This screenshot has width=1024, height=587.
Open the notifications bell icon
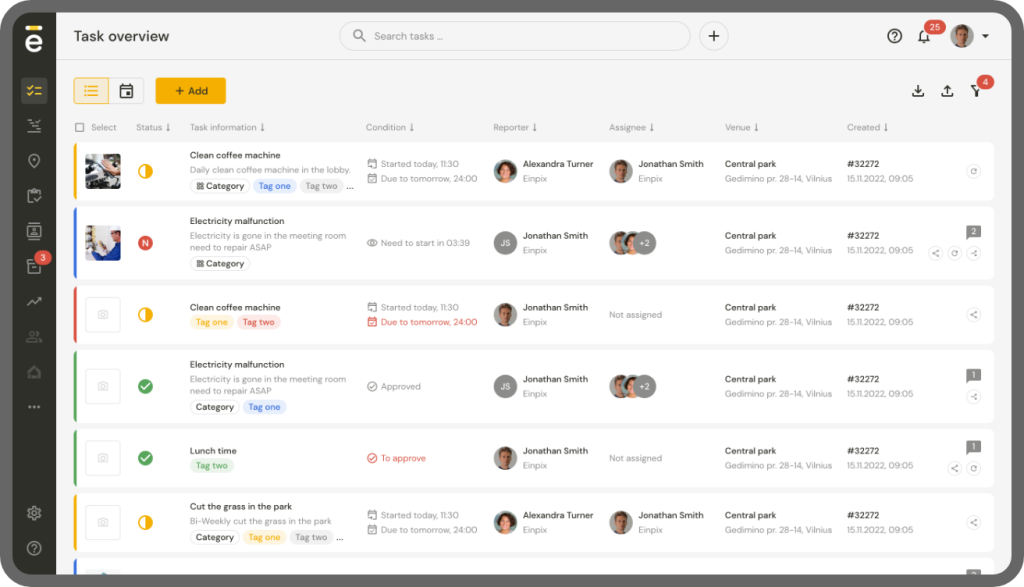point(923,36)
